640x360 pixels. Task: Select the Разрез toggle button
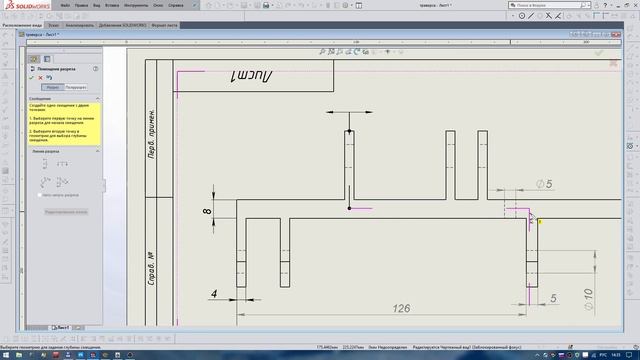(53, 87)
